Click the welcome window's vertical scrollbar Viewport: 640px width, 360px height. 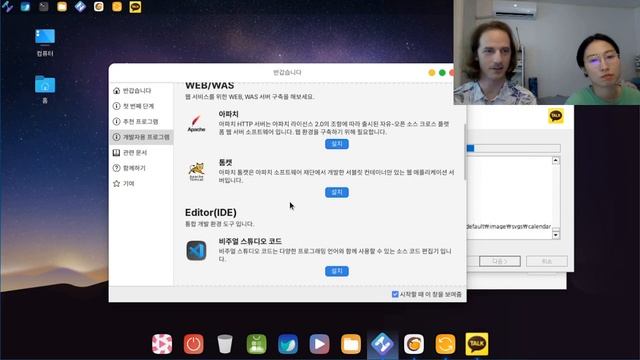[465, 152]
